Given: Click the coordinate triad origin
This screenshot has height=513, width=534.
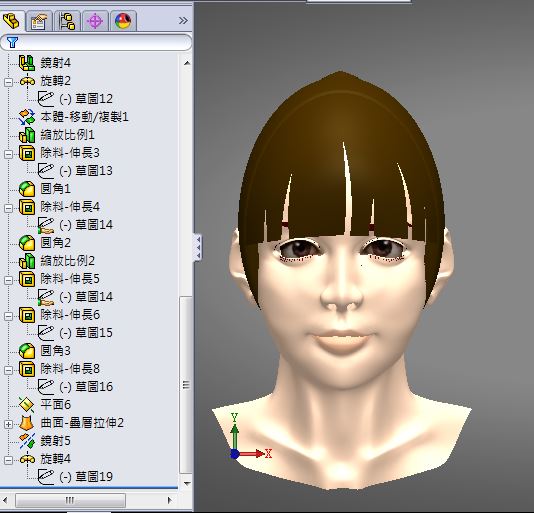Looking at the screenshot, I should (235, 454).
